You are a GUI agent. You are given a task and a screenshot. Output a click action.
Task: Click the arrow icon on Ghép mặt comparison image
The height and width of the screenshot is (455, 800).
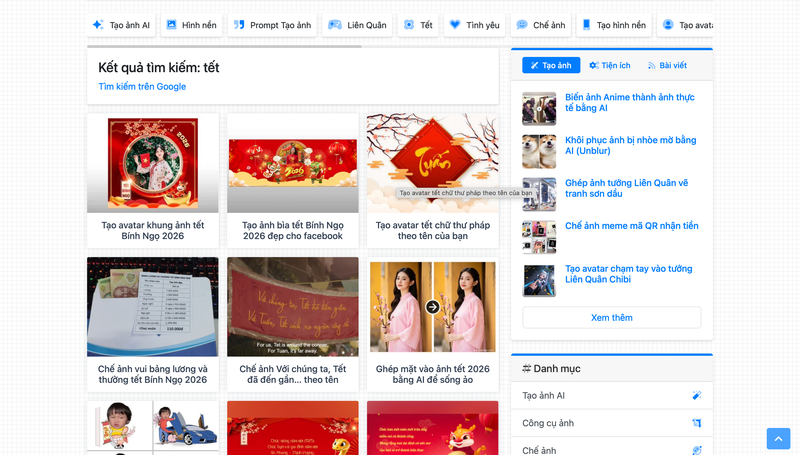click(x=433, y=307)
